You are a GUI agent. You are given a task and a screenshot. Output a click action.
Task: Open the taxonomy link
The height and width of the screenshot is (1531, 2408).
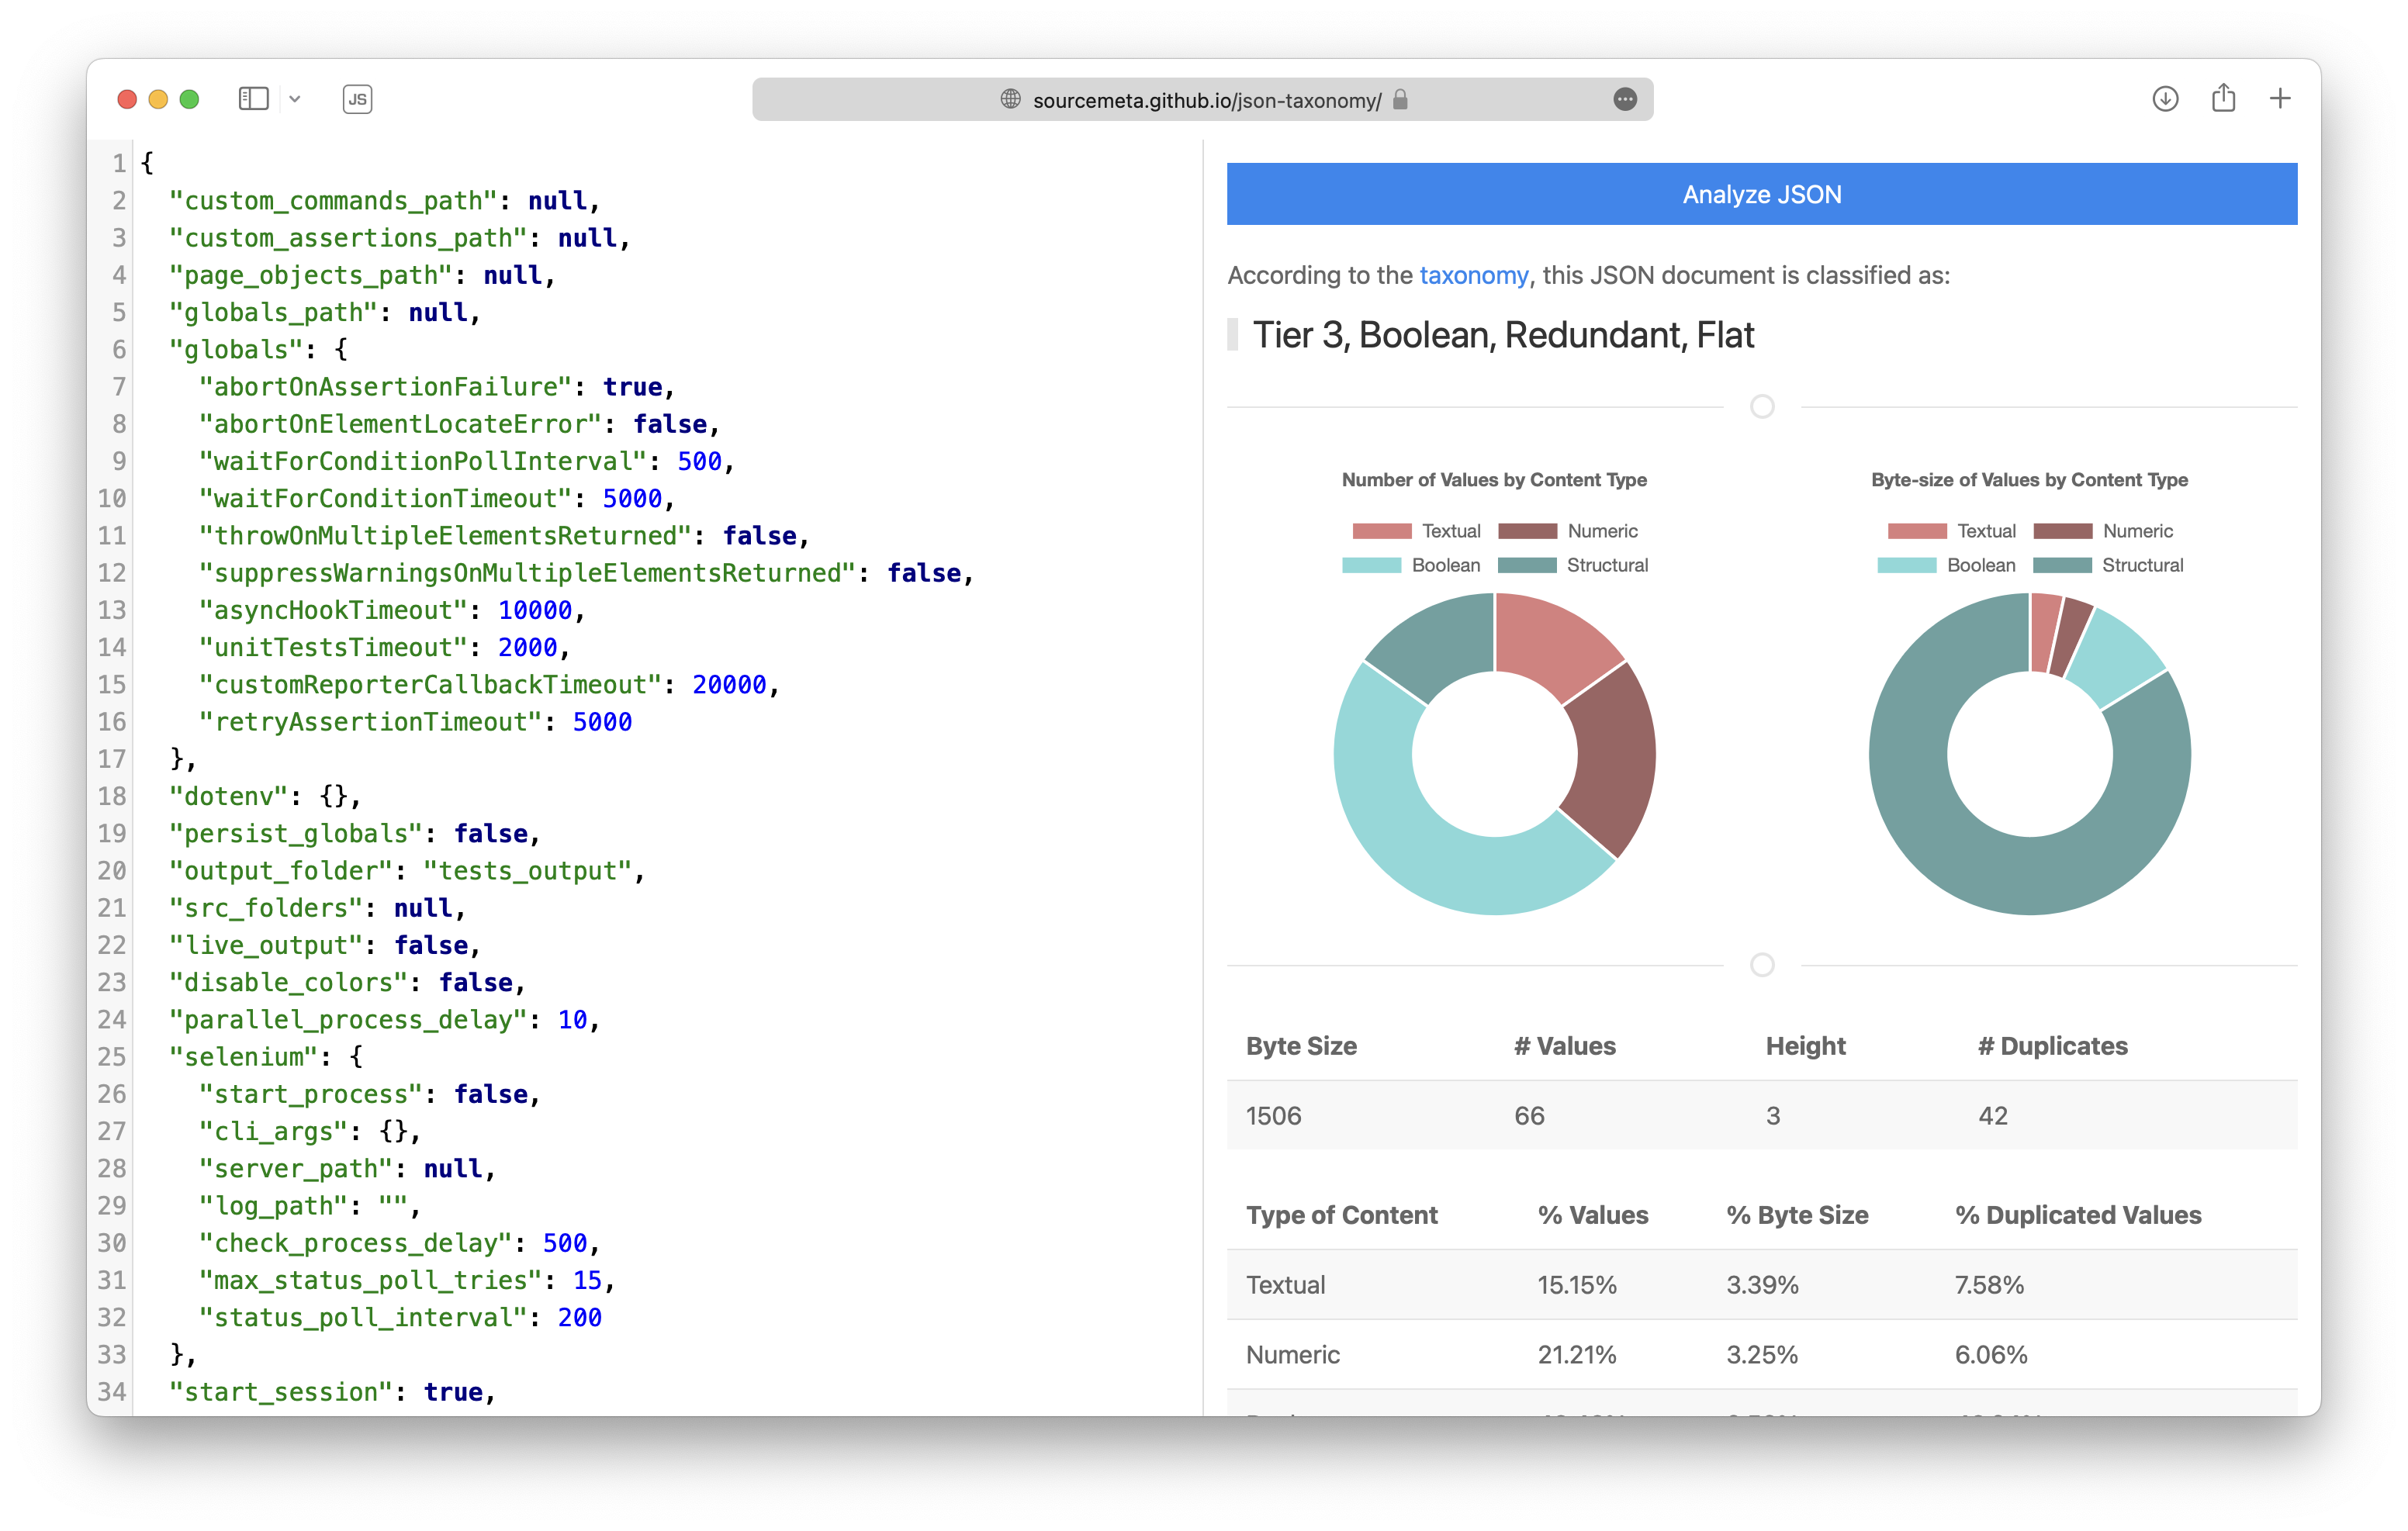(x=1473, y=275)
